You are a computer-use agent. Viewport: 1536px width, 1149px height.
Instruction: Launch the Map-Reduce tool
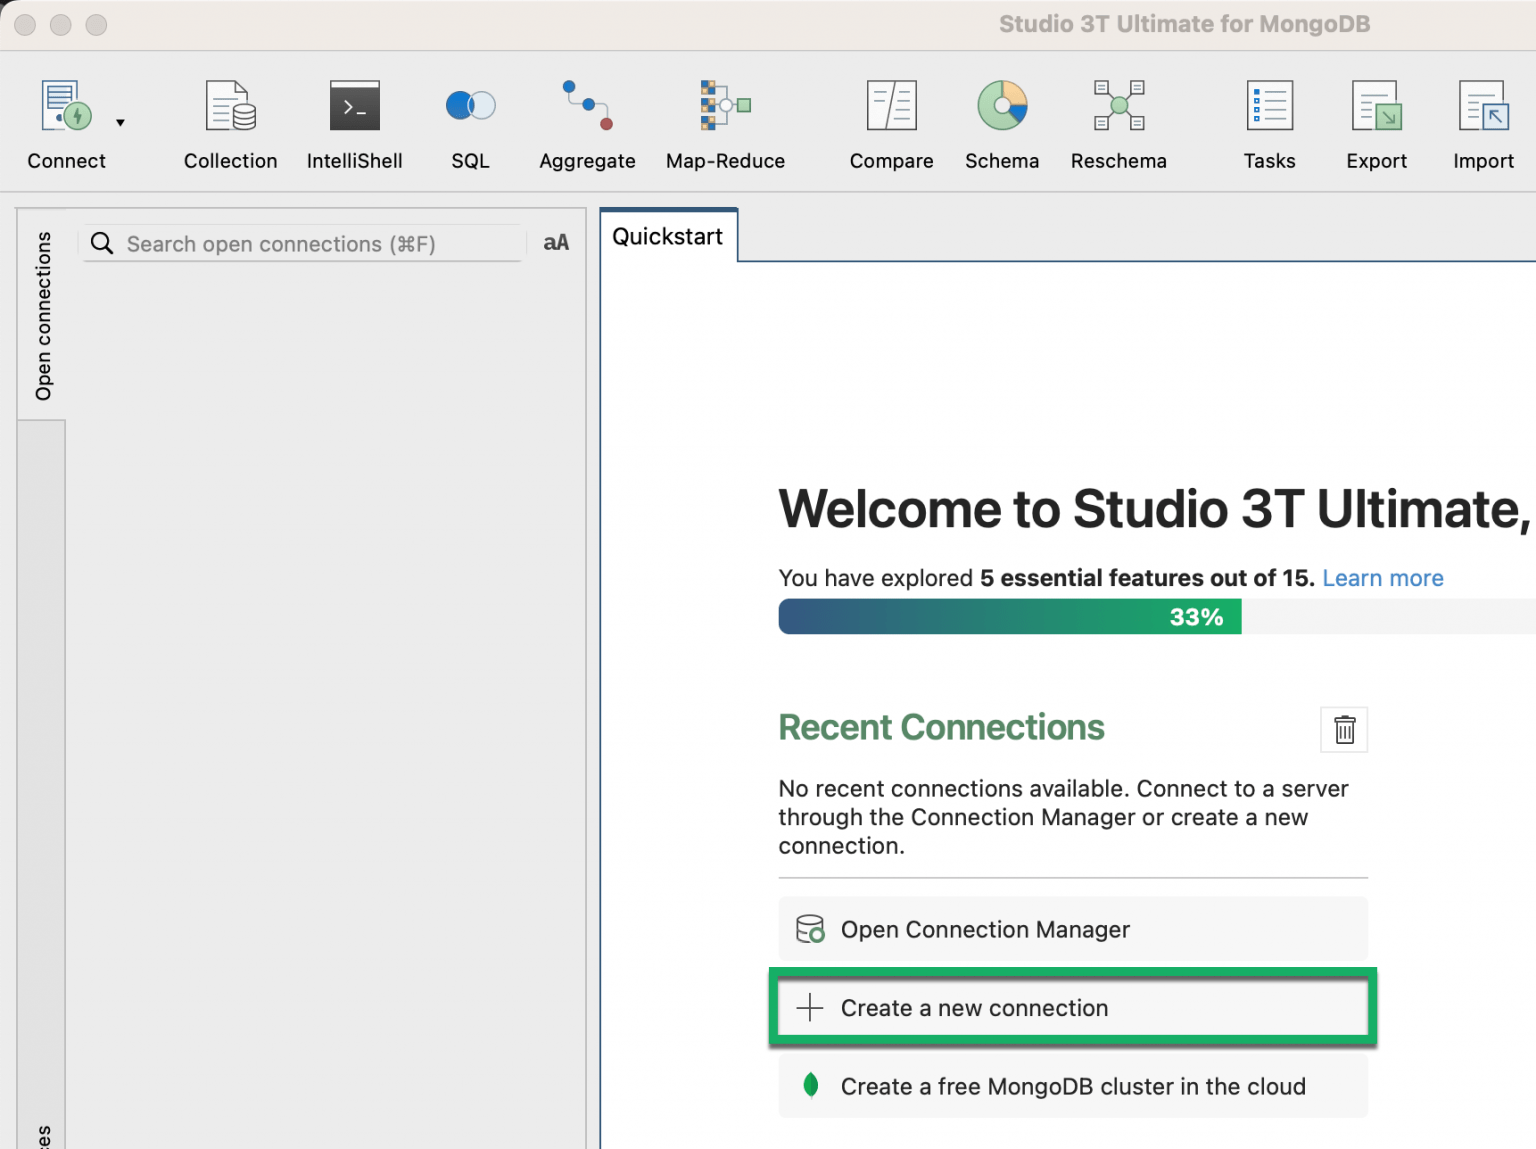click(x=725, y=120)
